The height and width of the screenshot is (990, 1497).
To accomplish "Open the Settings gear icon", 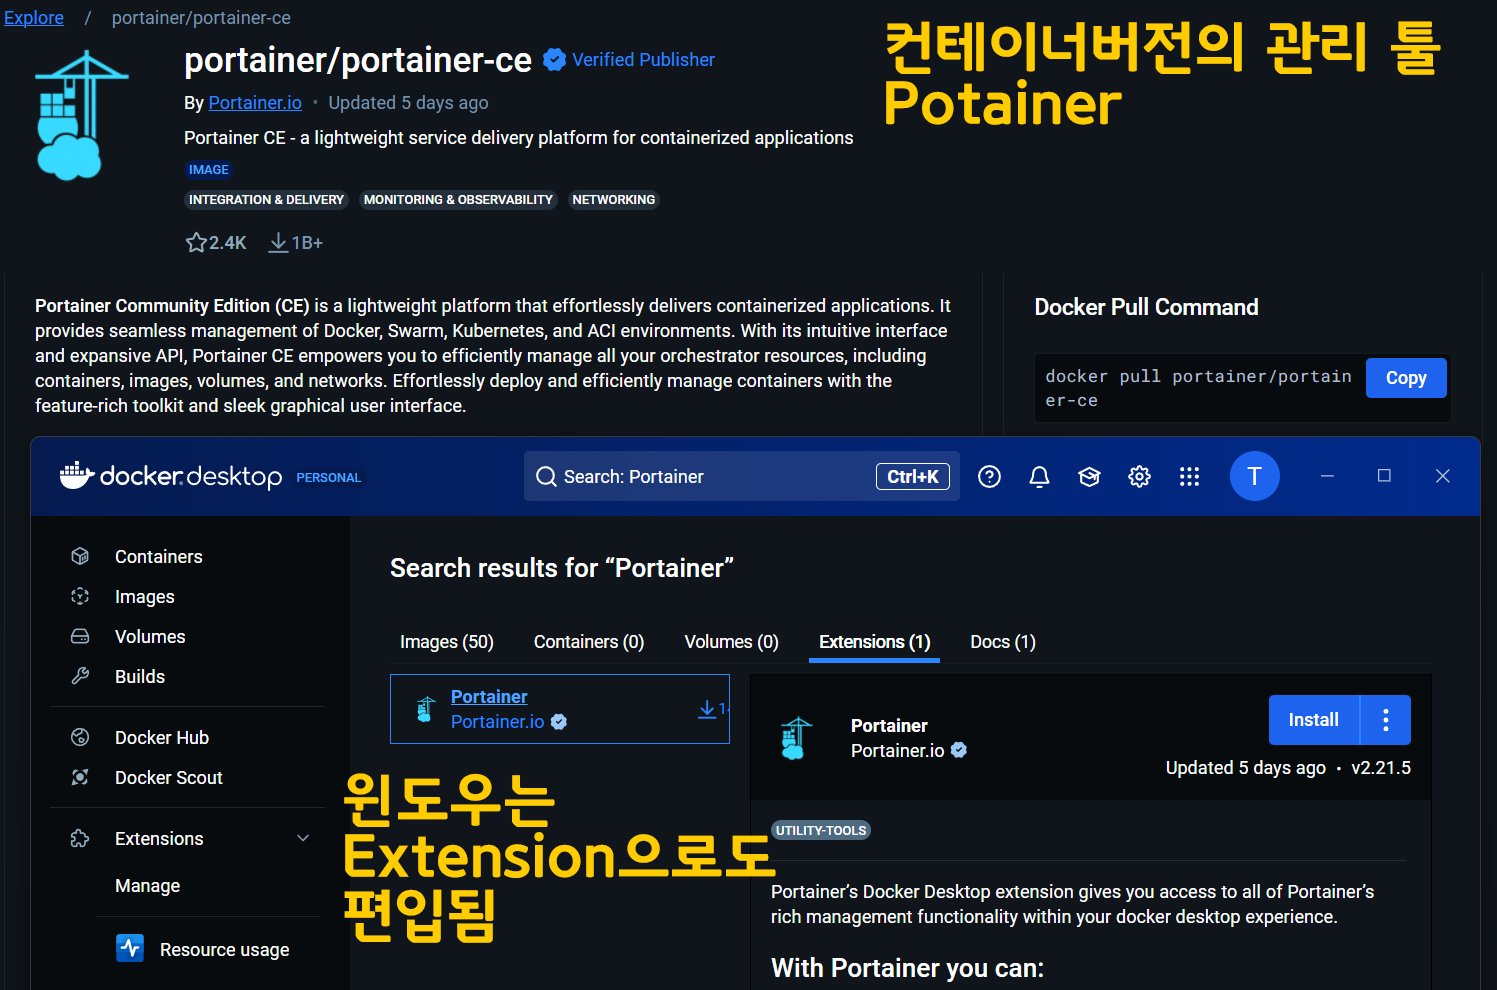I will 1139,477.
